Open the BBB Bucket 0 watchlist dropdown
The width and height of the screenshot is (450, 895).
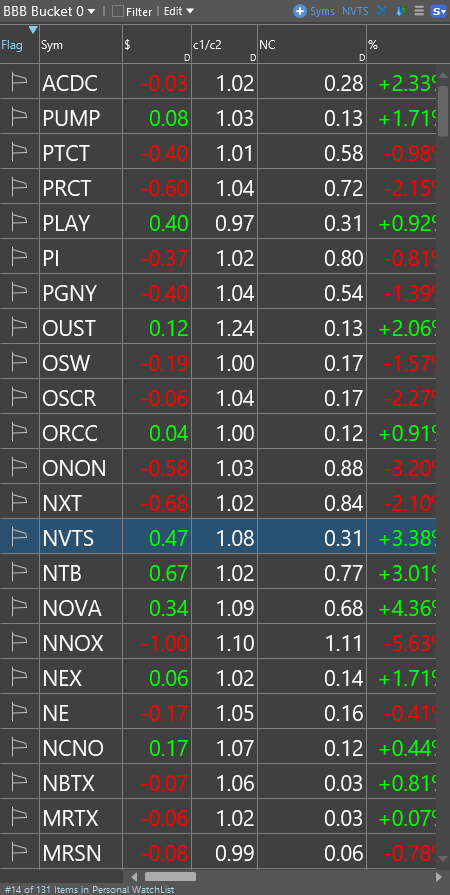(49, 11)
